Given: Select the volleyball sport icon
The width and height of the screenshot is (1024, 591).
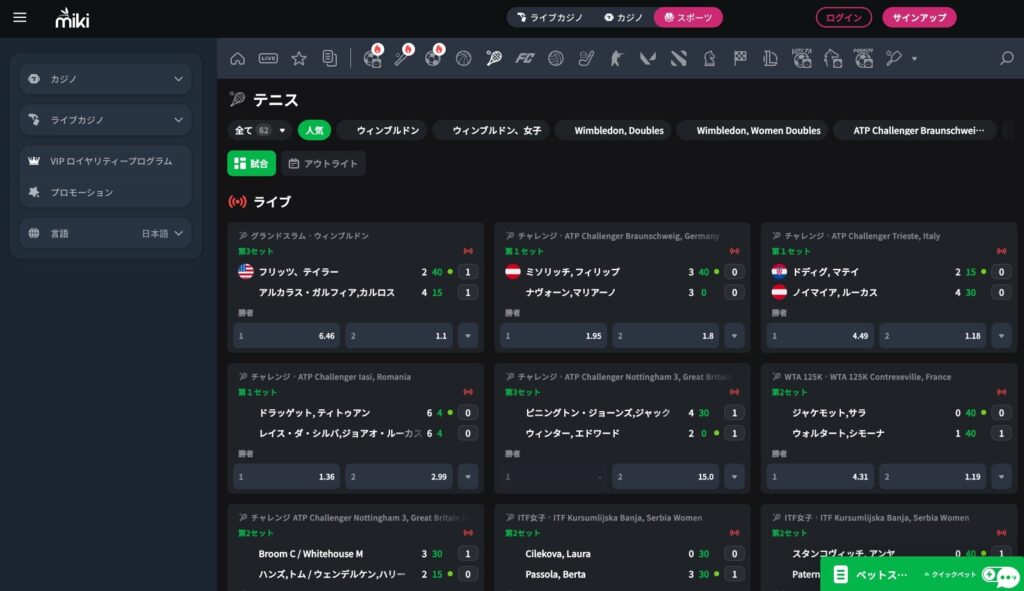Looking at the screenshot, I should pyautogui.click(x=556, y=59).
